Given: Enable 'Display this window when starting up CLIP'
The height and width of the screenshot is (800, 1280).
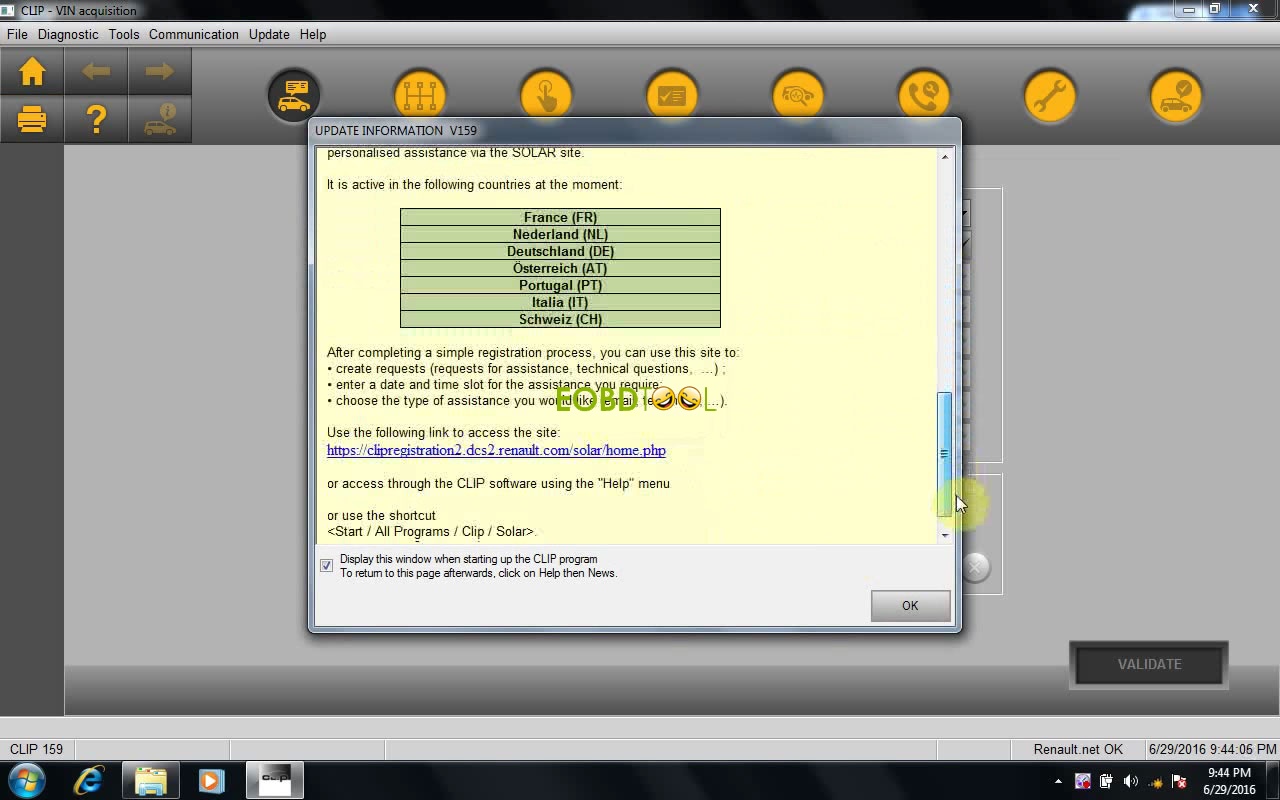Looking at the screenshot, I should click(326, 565).
